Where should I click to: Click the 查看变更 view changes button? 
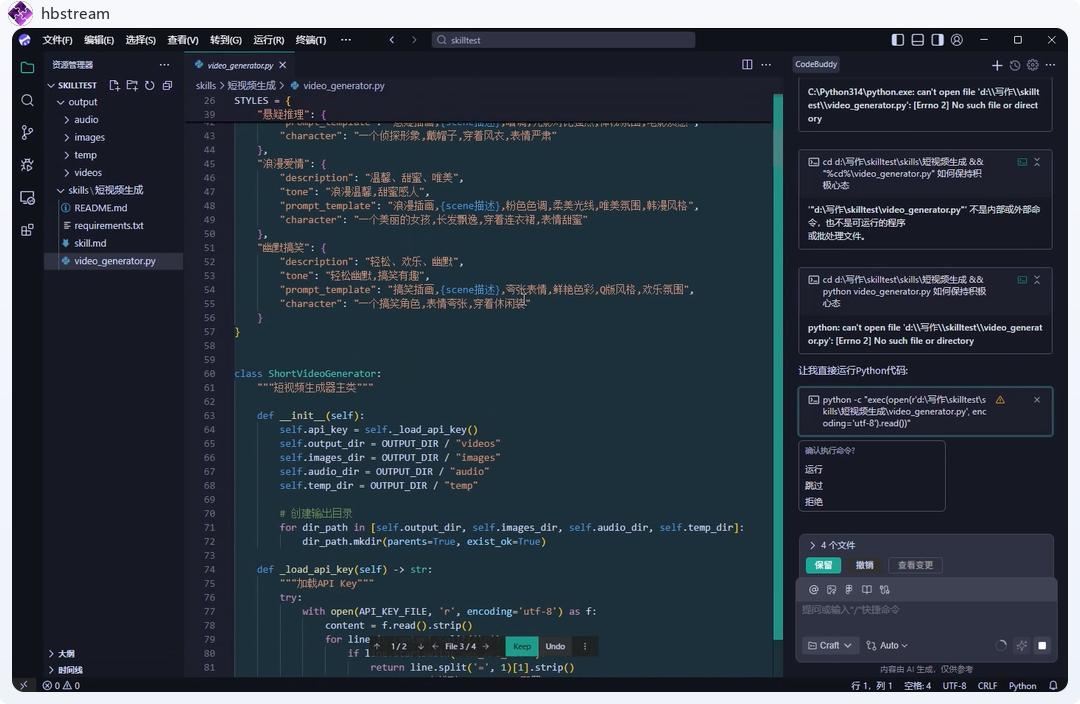click(x=915, y=566)
